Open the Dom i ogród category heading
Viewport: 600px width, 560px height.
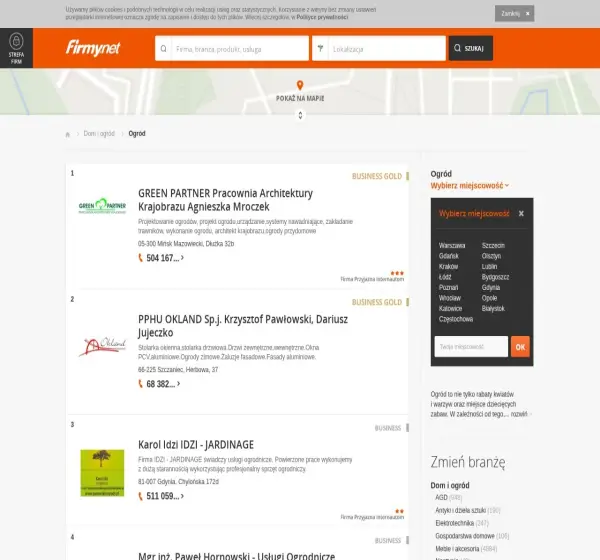click(x=450, y=485)
